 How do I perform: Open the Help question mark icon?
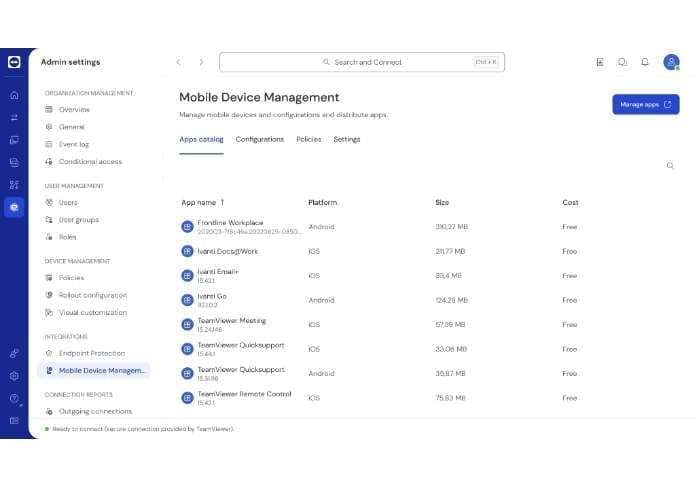tap(14, 398)
